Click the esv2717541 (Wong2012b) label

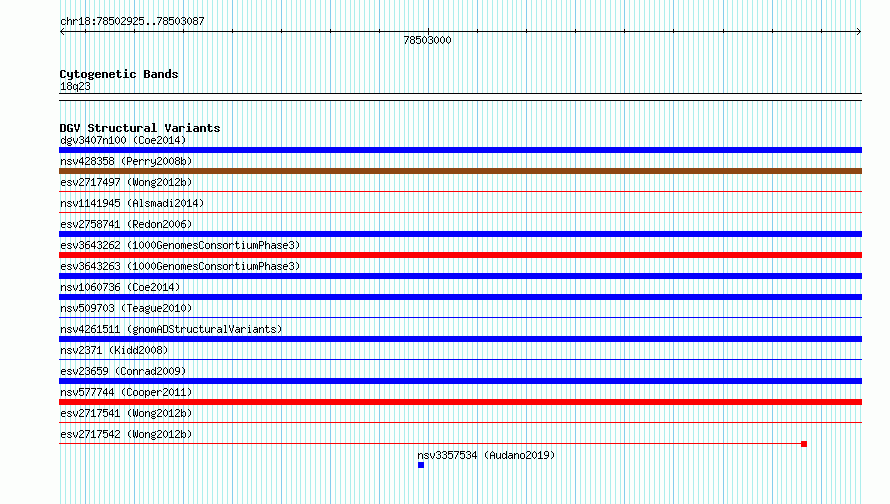[126, 413]
